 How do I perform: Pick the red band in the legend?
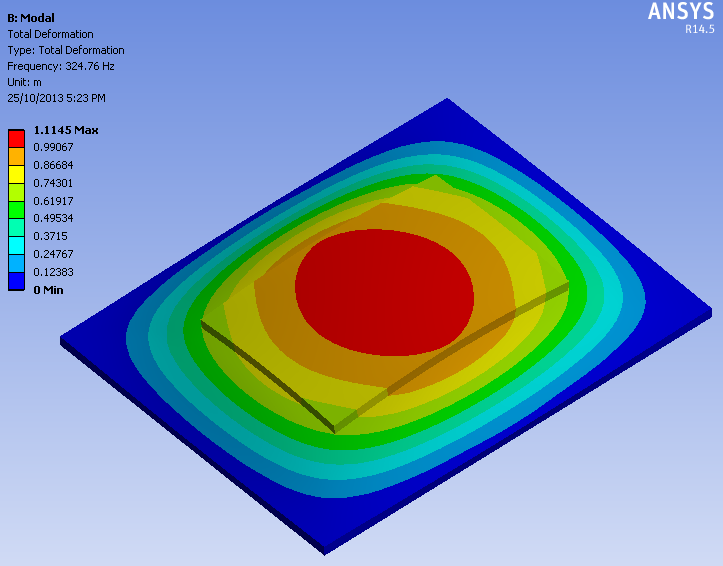click(x=16, y=138)
